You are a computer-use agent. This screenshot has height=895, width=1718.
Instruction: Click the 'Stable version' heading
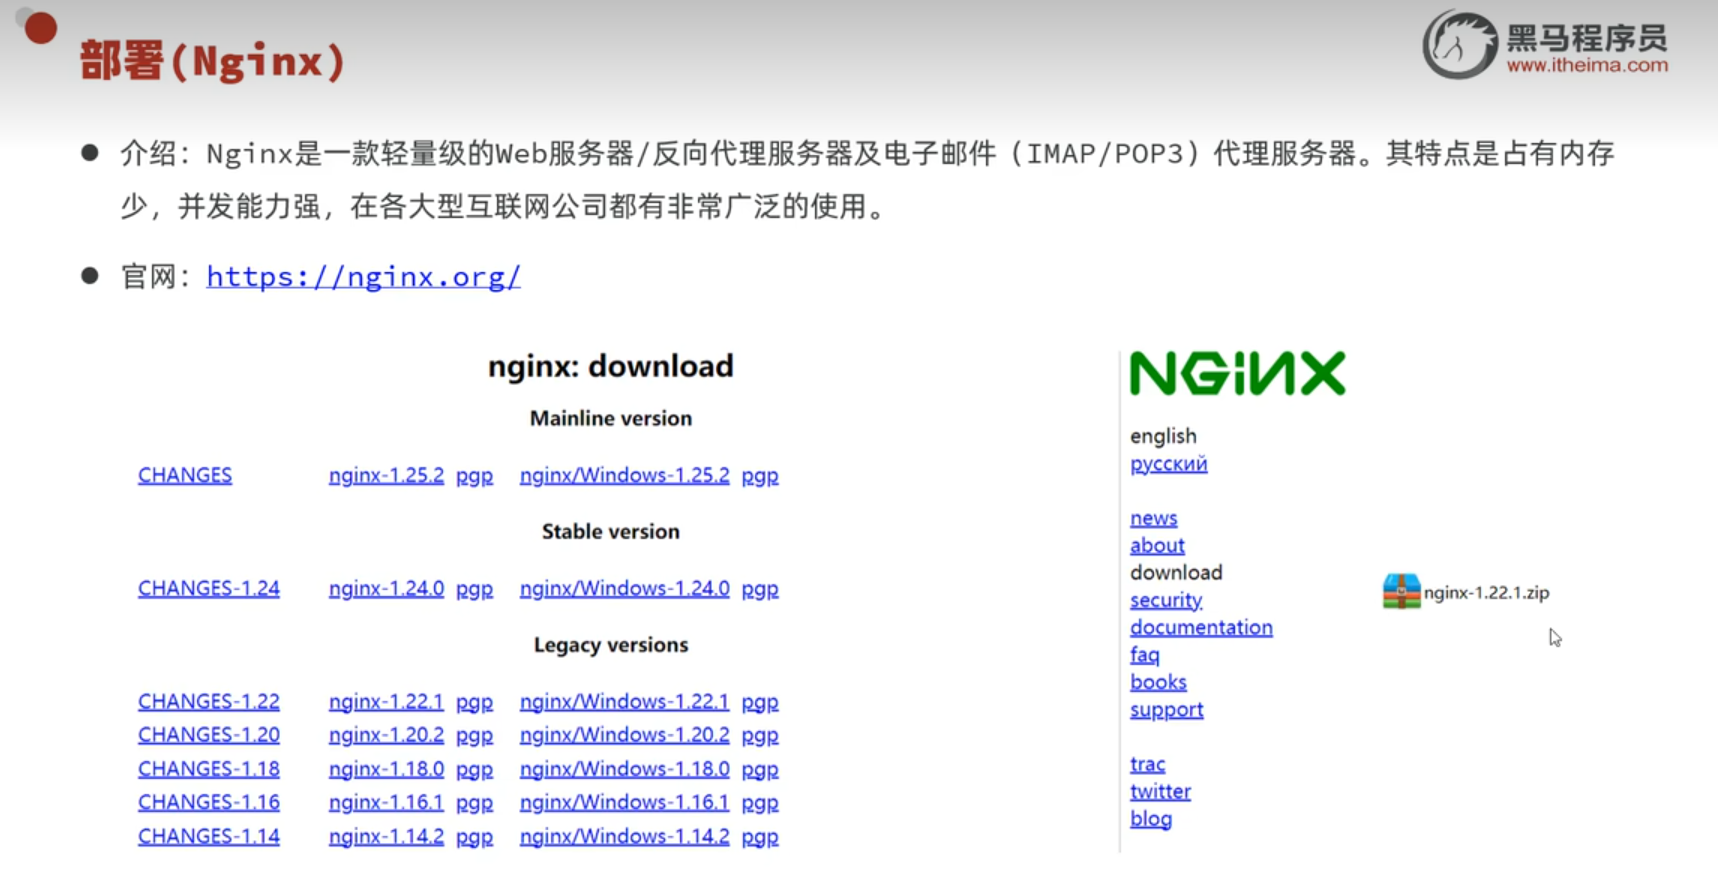coord(610,531)
